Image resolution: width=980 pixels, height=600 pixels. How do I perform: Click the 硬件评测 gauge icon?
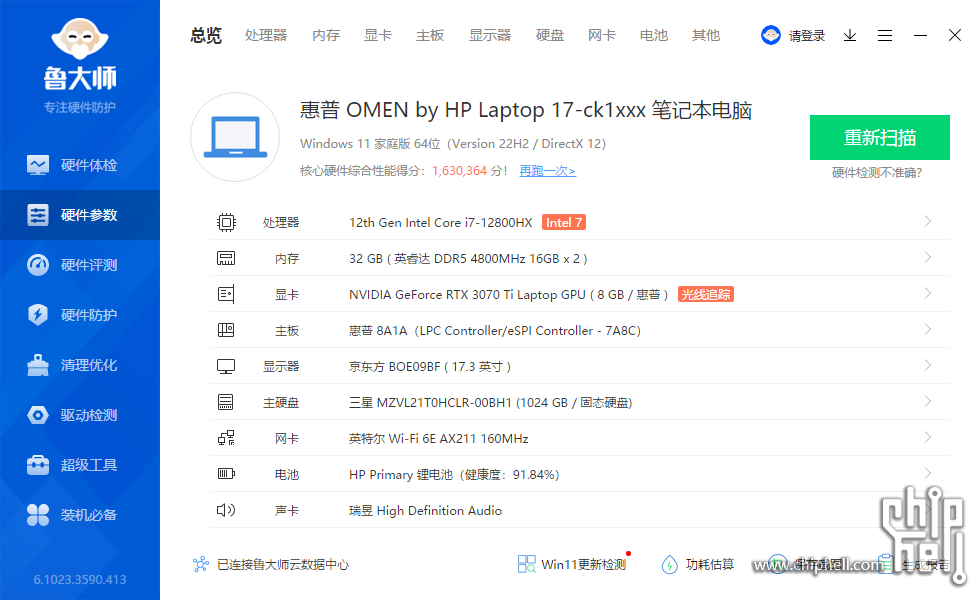click(x=38, y=265)
